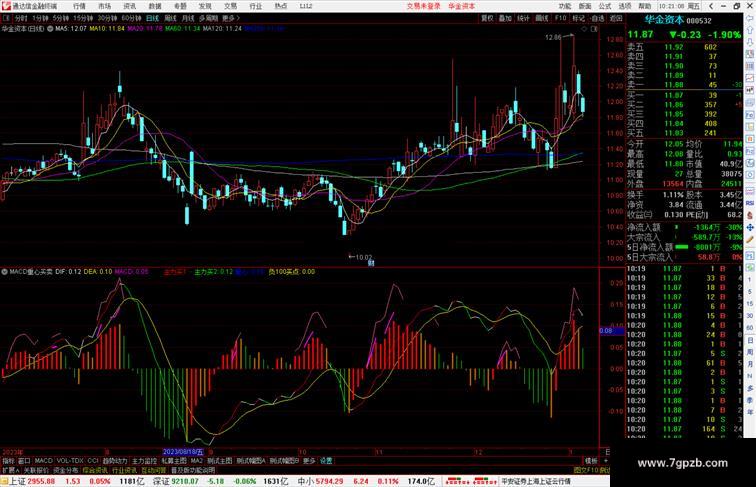This screenshot has height=487, width=756.
Task: Click the diamond icon at chart top-right
Action: 584,29
